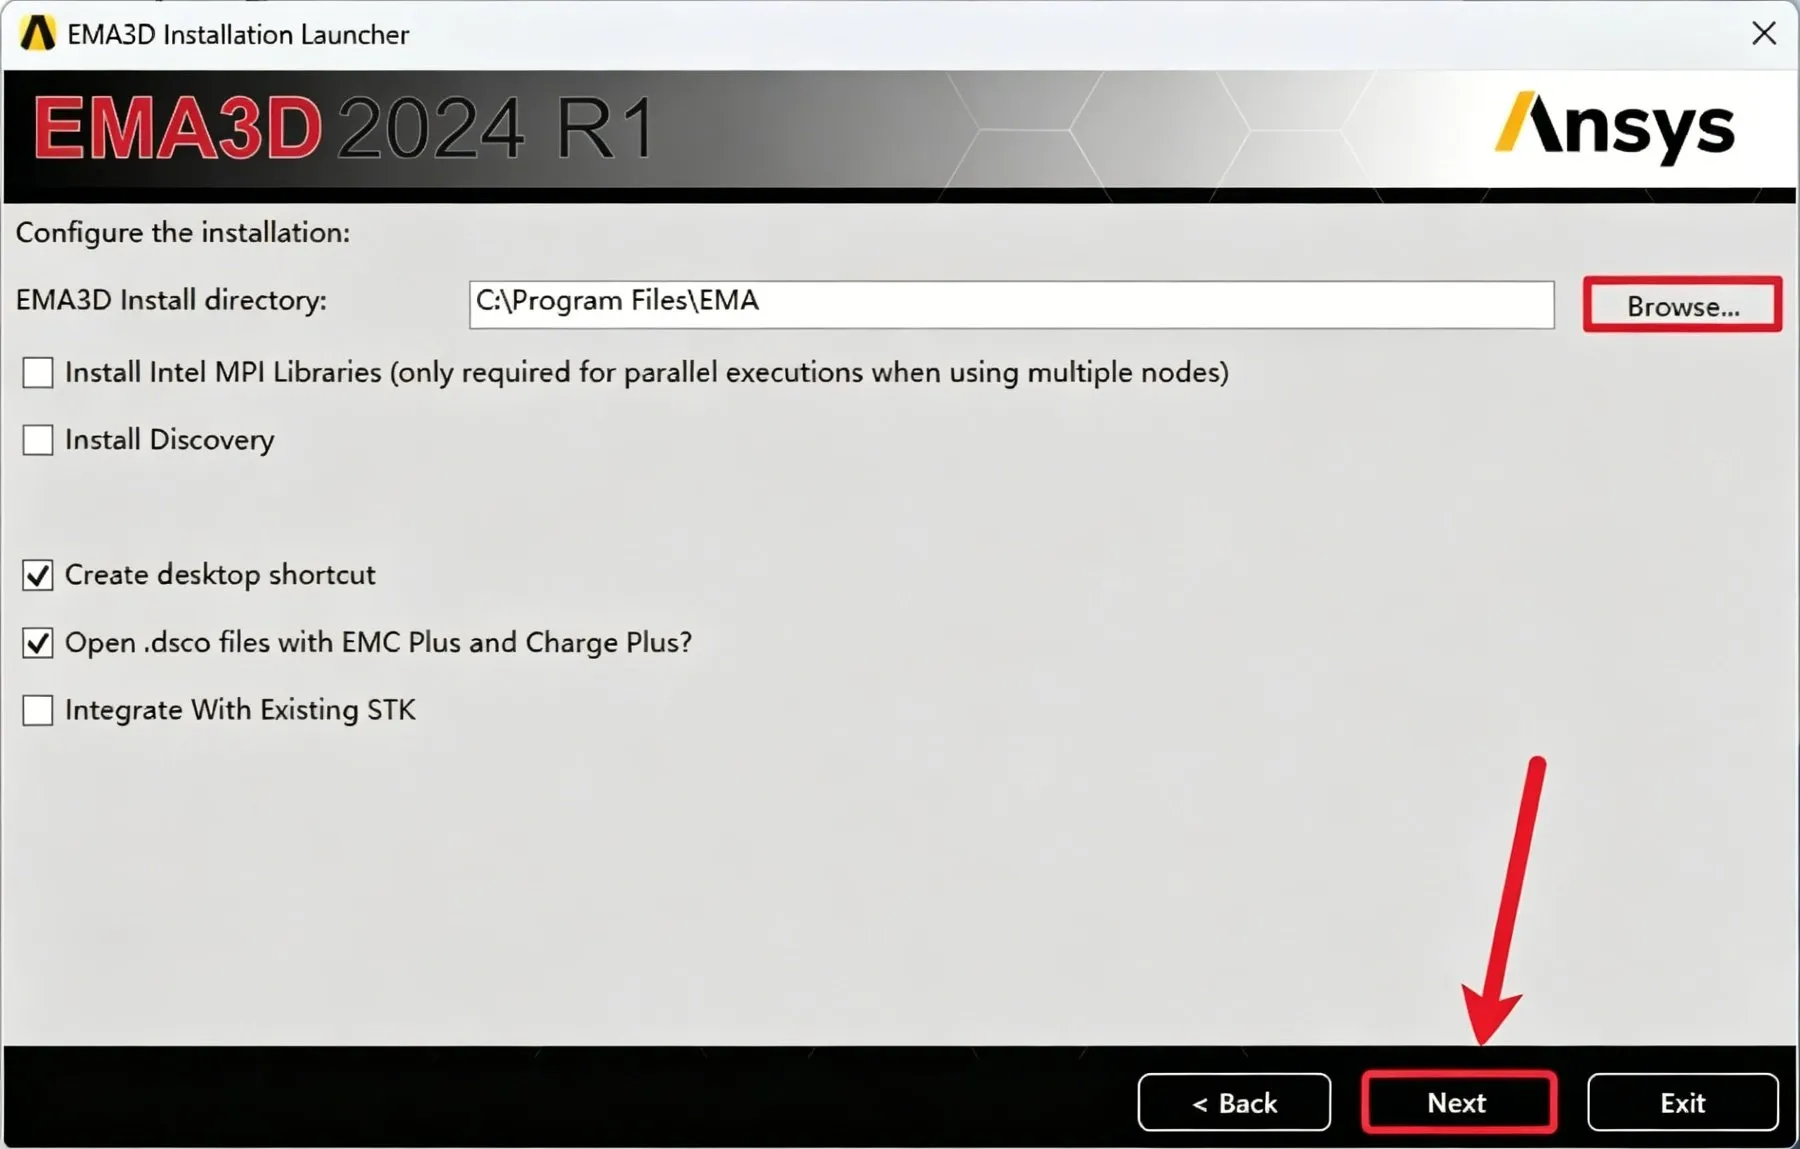Click the 'Configure the installation:' heading text
Screen dimensions: 1800x1149
[x=183, y=233]
